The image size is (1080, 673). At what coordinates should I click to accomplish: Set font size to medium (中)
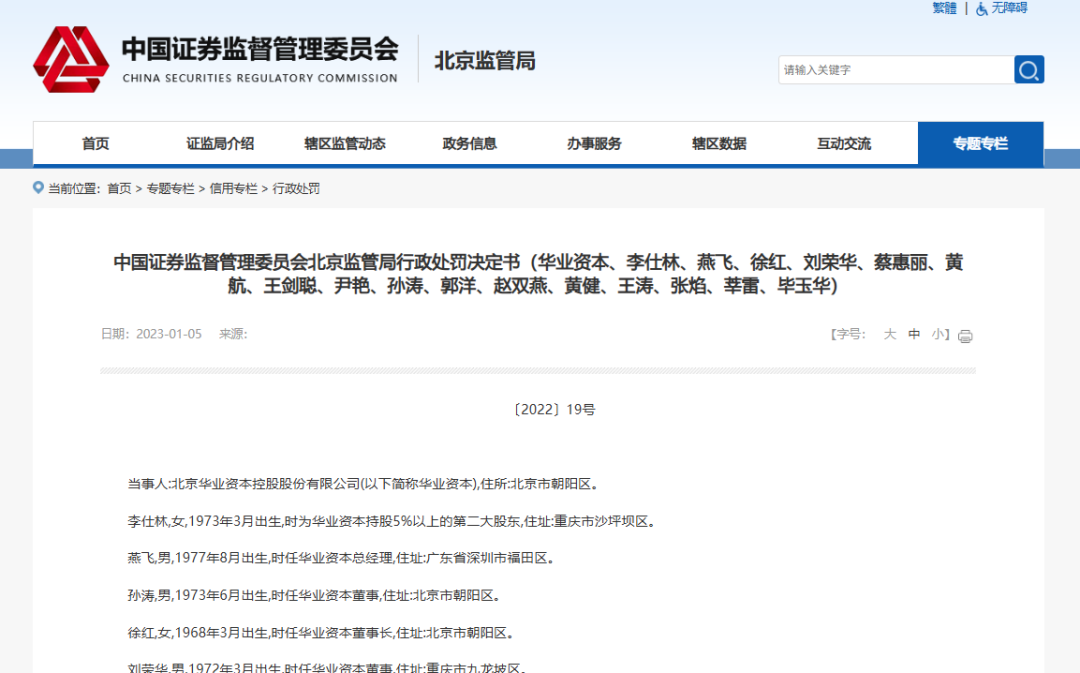click(914, 335)
